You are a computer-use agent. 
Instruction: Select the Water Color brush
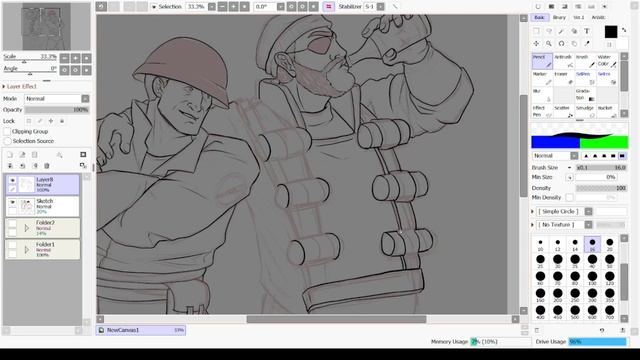pos(607,61)
